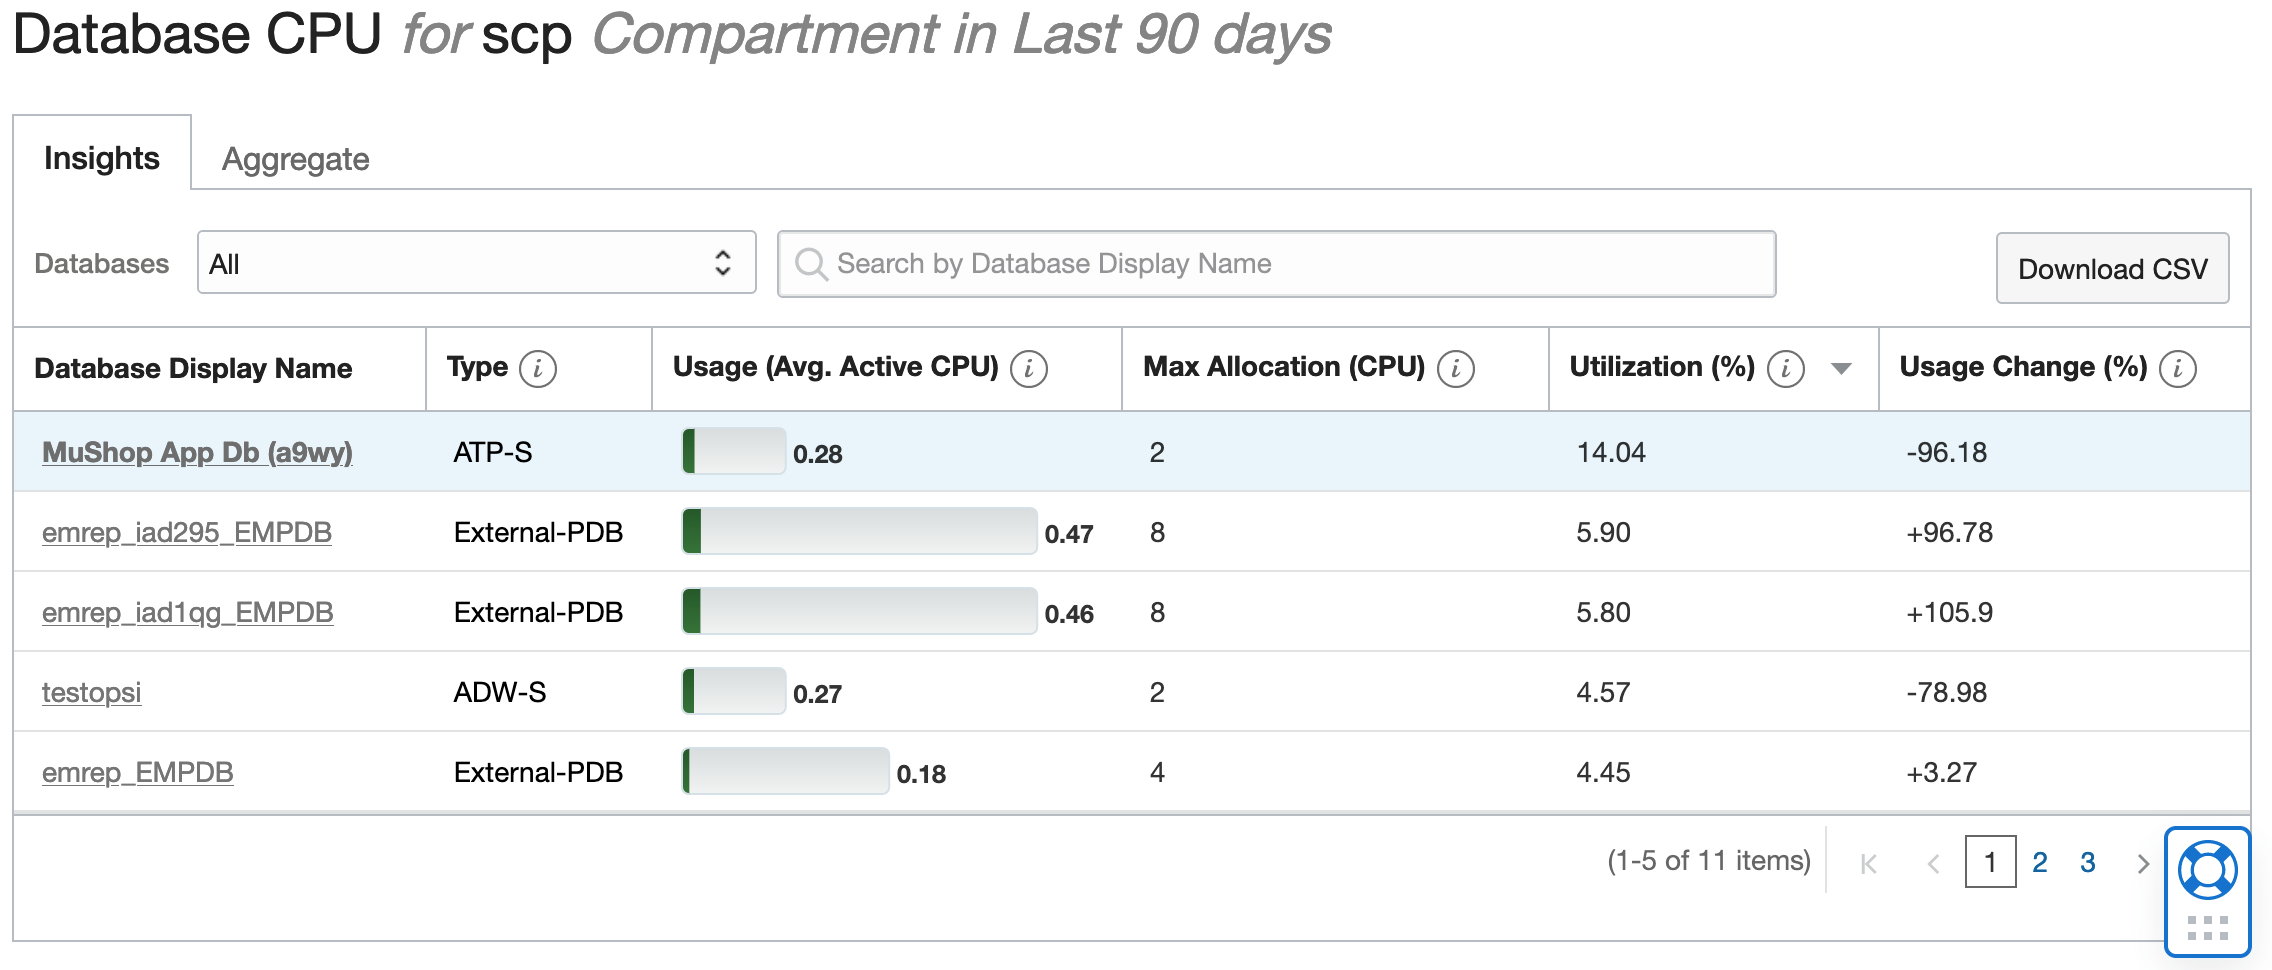Image resolution: width=2272 pixels, height=970 pixels.
Task: Click the Max Allocation (CPU) info icon
Action: [x=1456, y=369]
